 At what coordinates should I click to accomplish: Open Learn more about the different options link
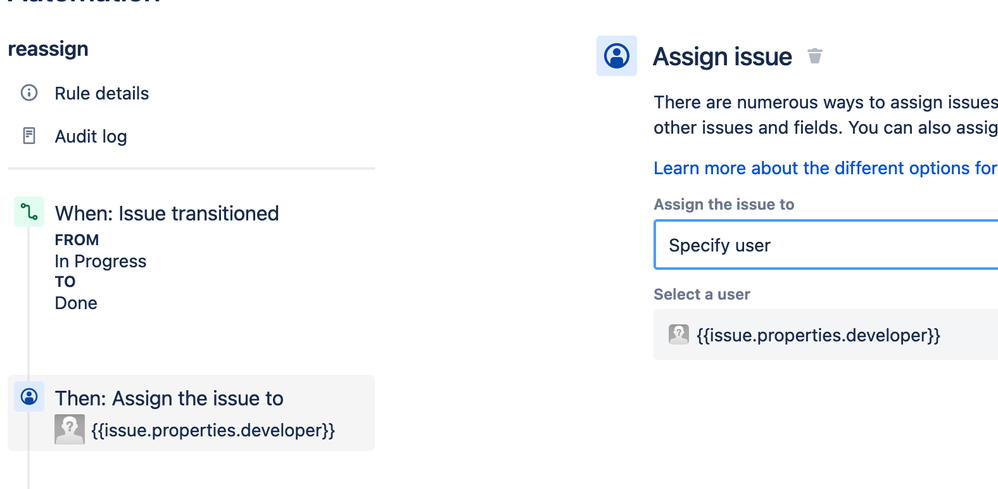click(826, 168)
